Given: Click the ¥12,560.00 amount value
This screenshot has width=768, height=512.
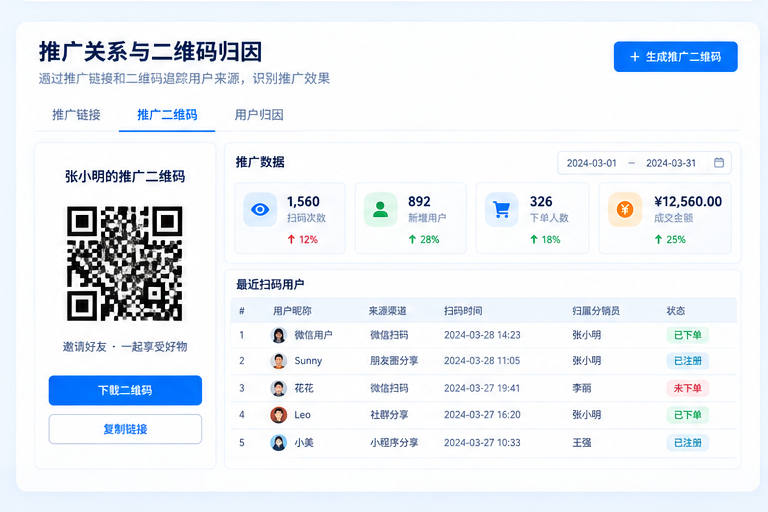Looking at the screenshot, I should pos(688,202).
